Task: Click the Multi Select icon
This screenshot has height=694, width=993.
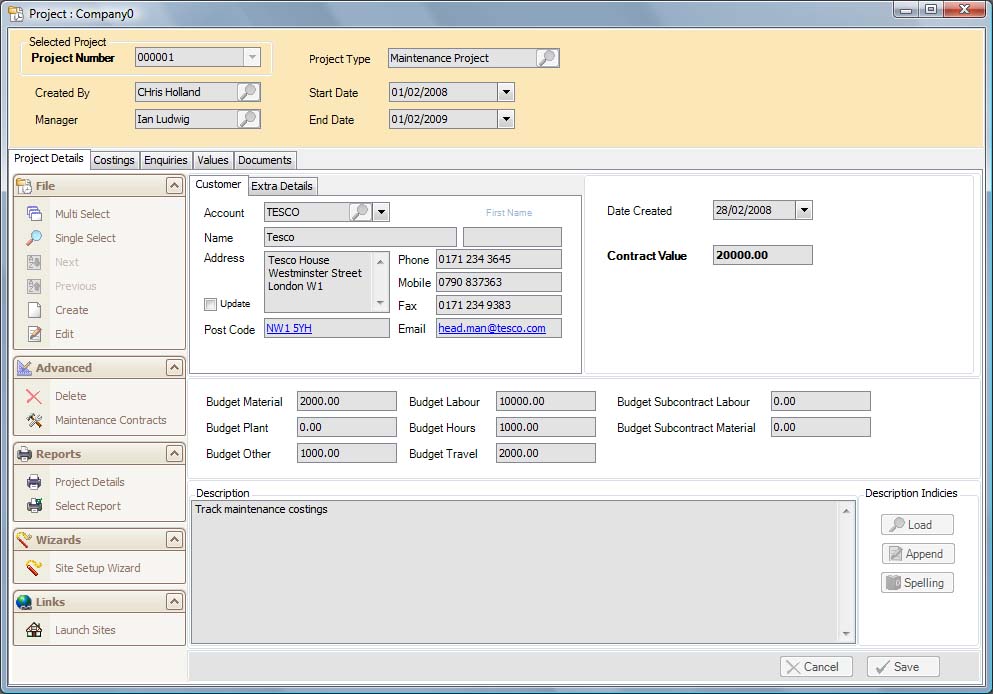Action: pyautogui.click(x=34, y=214)
